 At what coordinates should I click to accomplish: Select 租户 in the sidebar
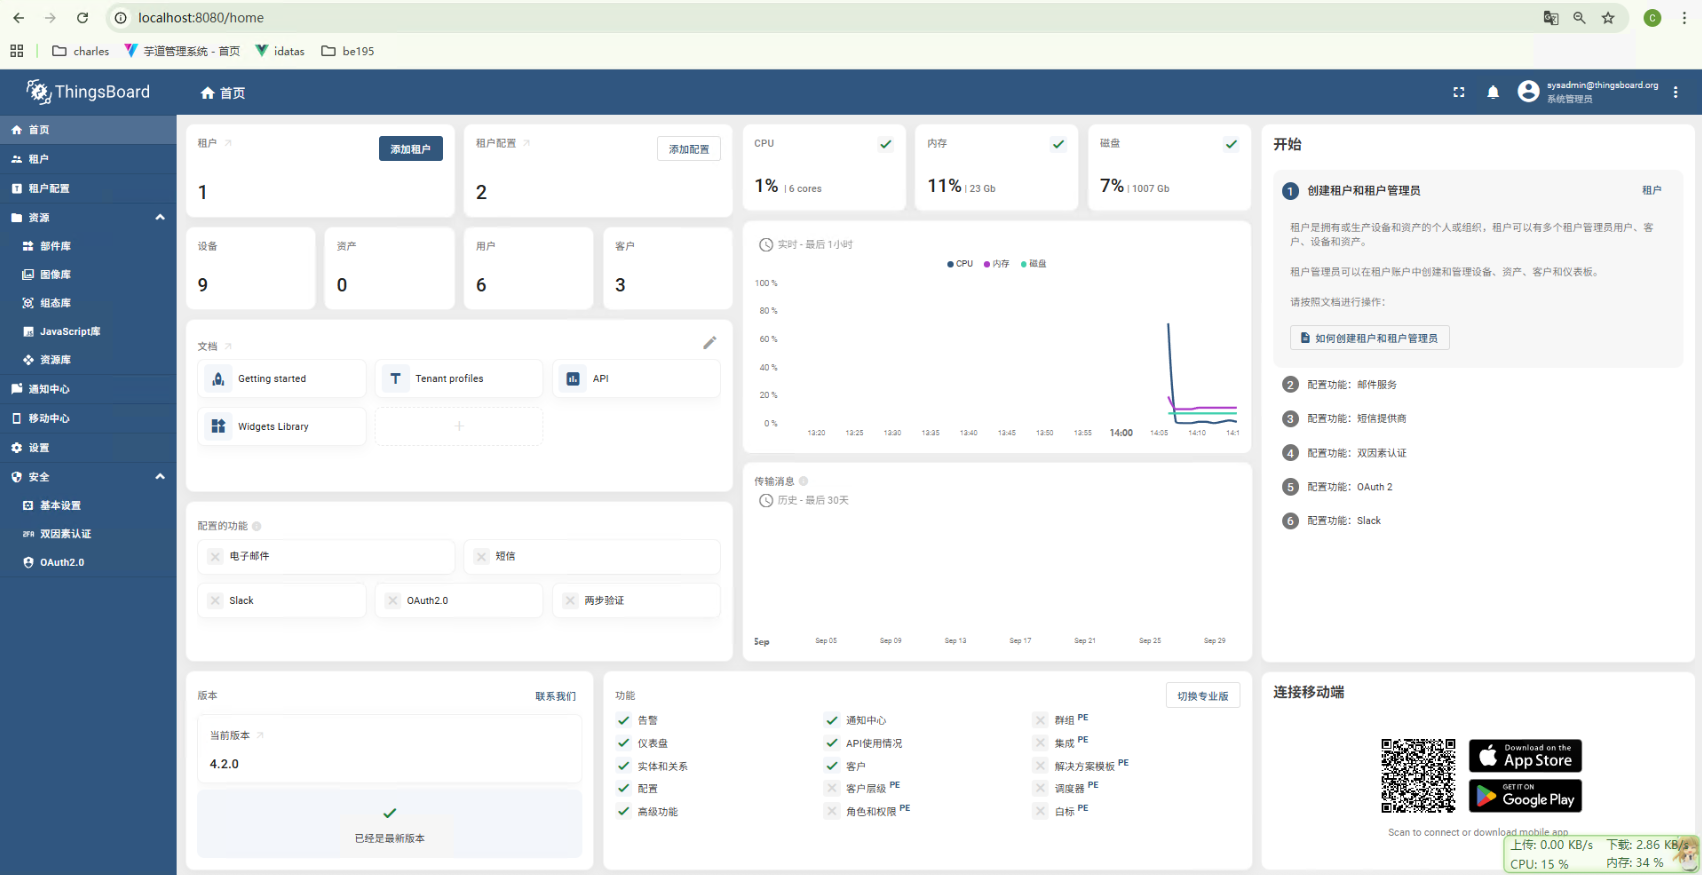[88, 159]
